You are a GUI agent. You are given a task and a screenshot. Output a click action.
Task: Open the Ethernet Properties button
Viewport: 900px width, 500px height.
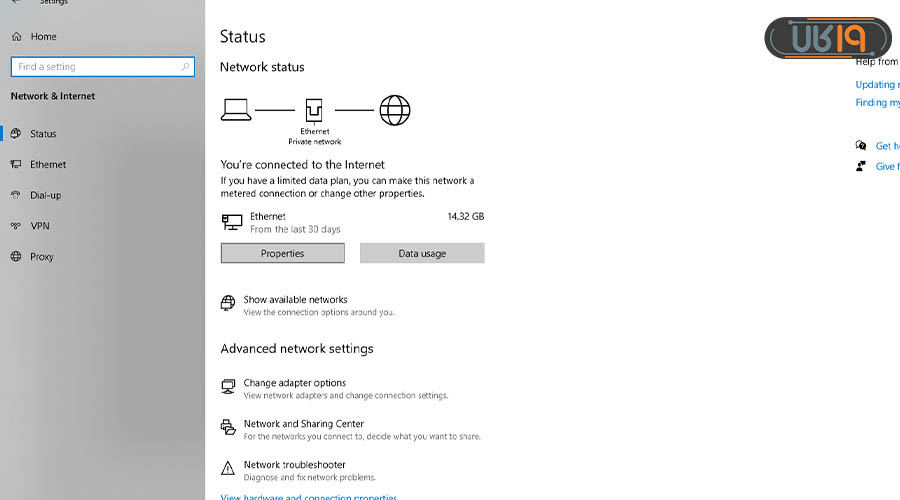pyautogui.click(x=282, y=254)
